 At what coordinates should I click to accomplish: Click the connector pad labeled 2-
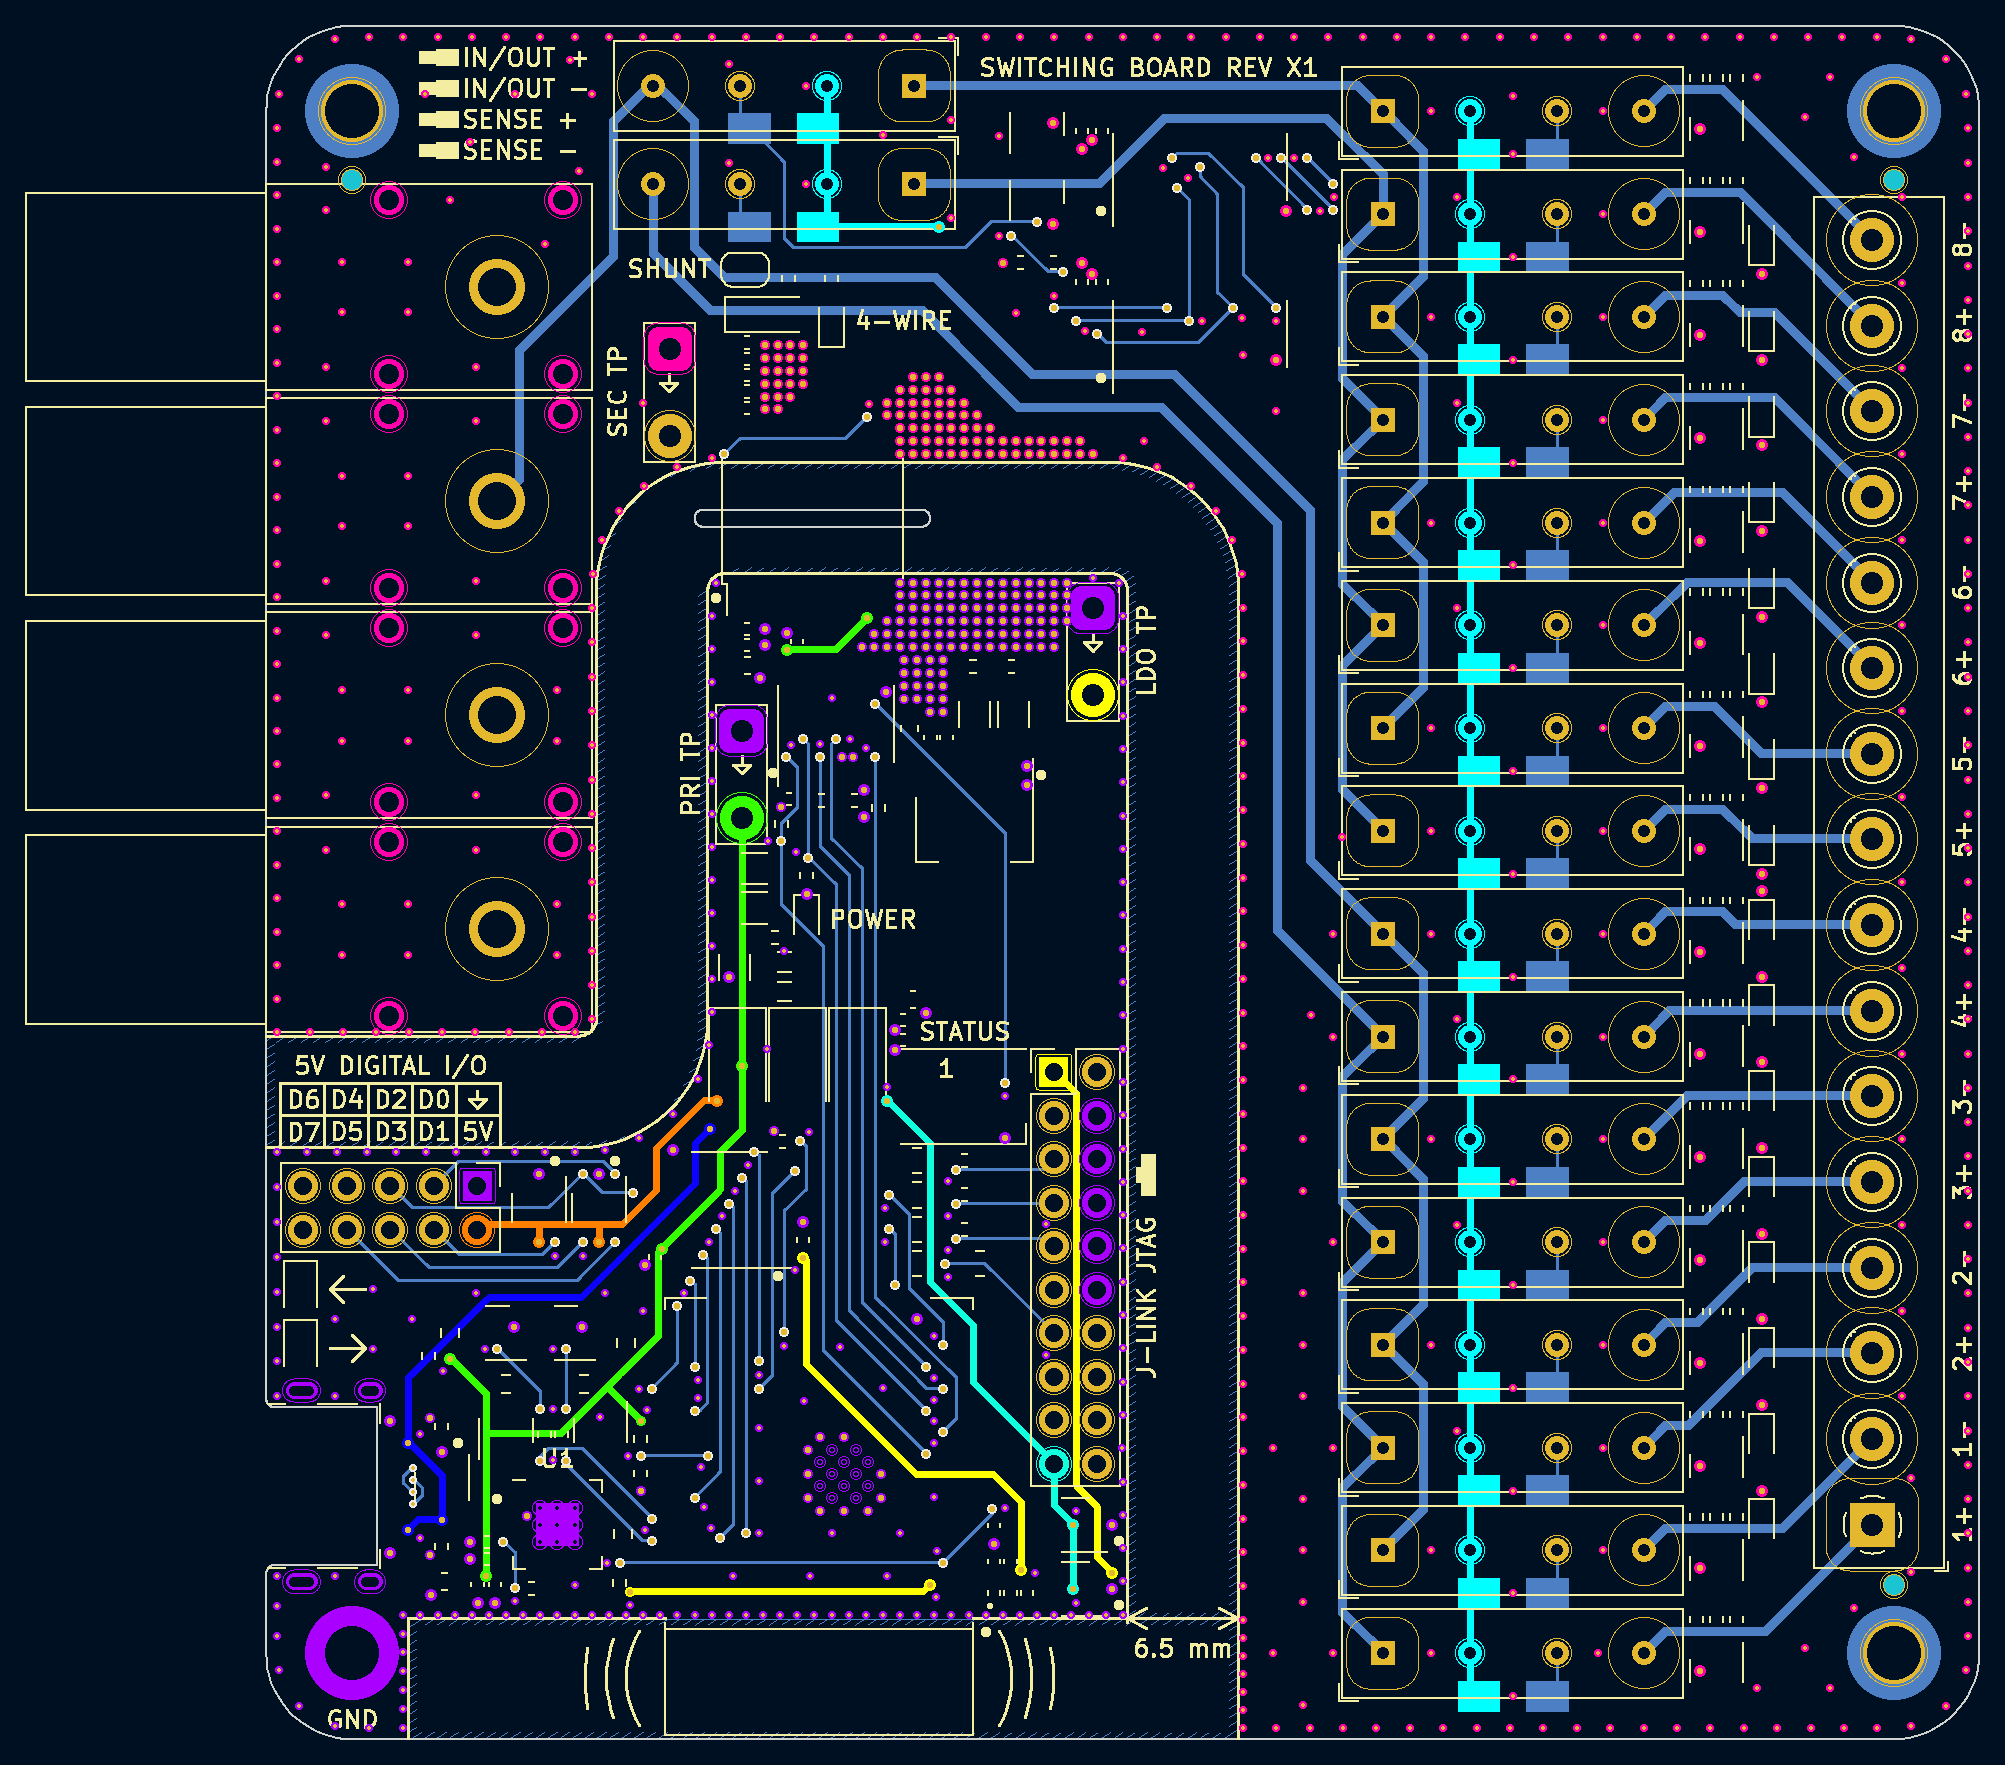click(x=1872, y=1269)
